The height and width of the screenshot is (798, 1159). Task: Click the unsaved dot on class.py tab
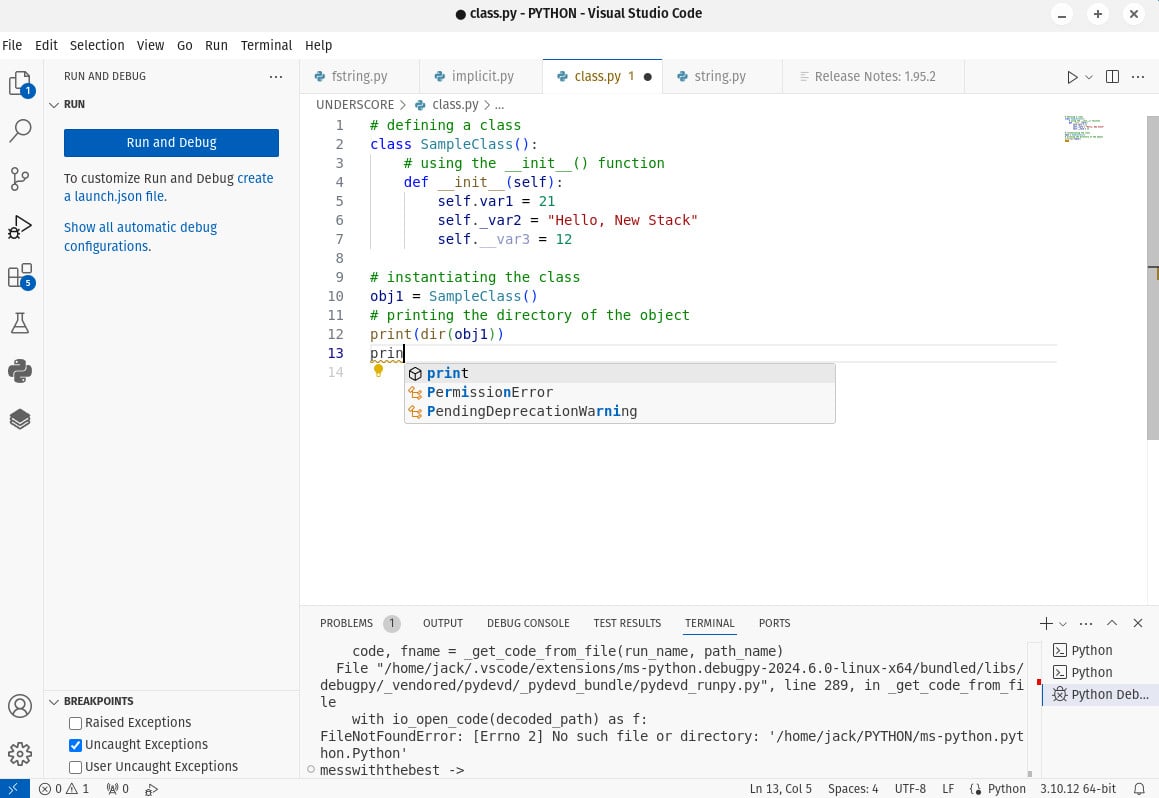[648, 77]
